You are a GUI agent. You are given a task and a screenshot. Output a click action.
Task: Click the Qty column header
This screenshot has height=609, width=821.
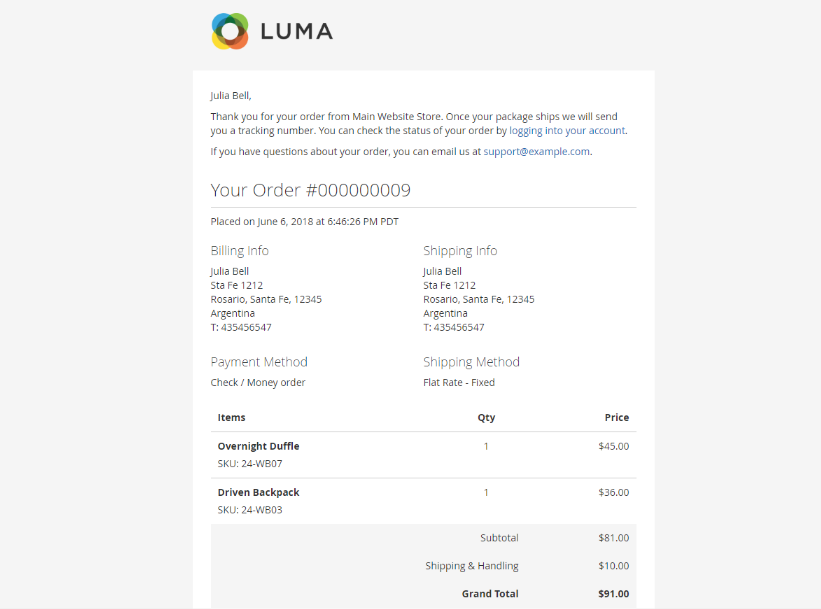coord(486,418)
